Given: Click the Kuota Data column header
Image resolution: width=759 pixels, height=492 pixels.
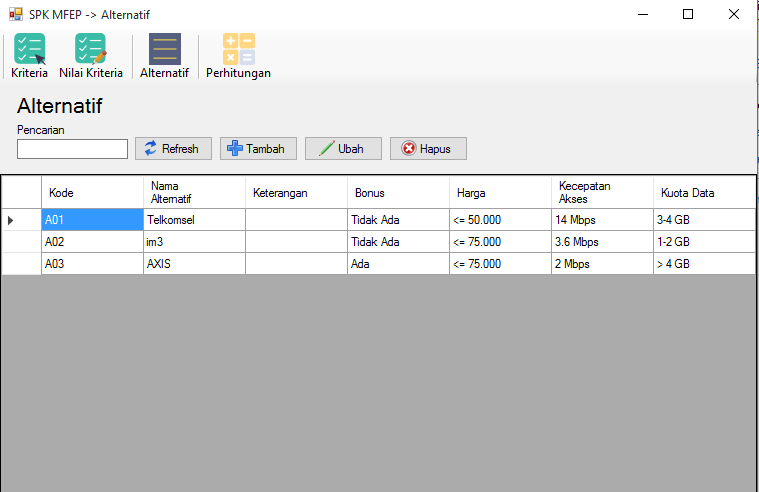Looking at the screenshot, I should [x=704, y=193].
